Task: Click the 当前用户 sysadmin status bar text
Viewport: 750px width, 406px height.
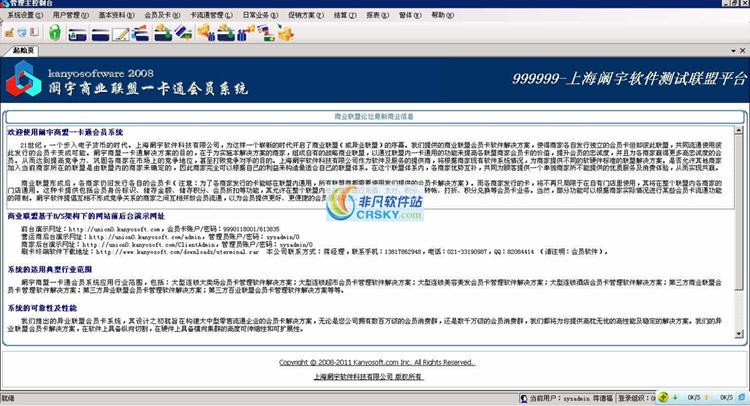Action: click(571, 398)
